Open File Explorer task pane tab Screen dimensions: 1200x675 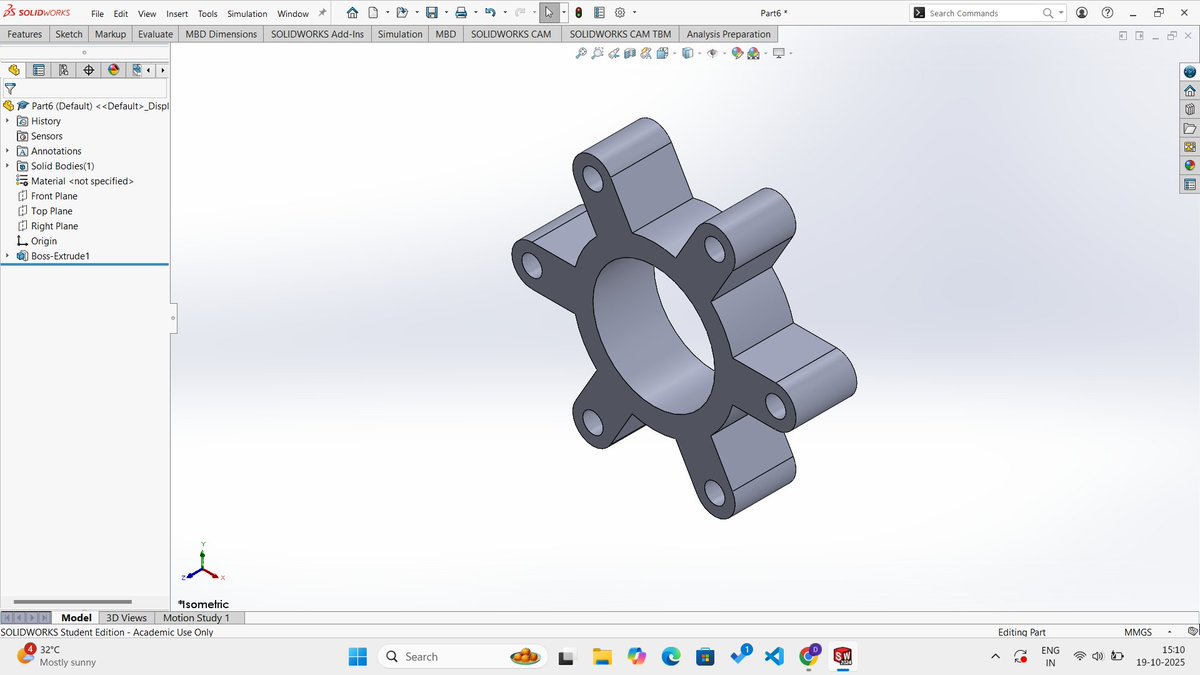[1189, 129]
